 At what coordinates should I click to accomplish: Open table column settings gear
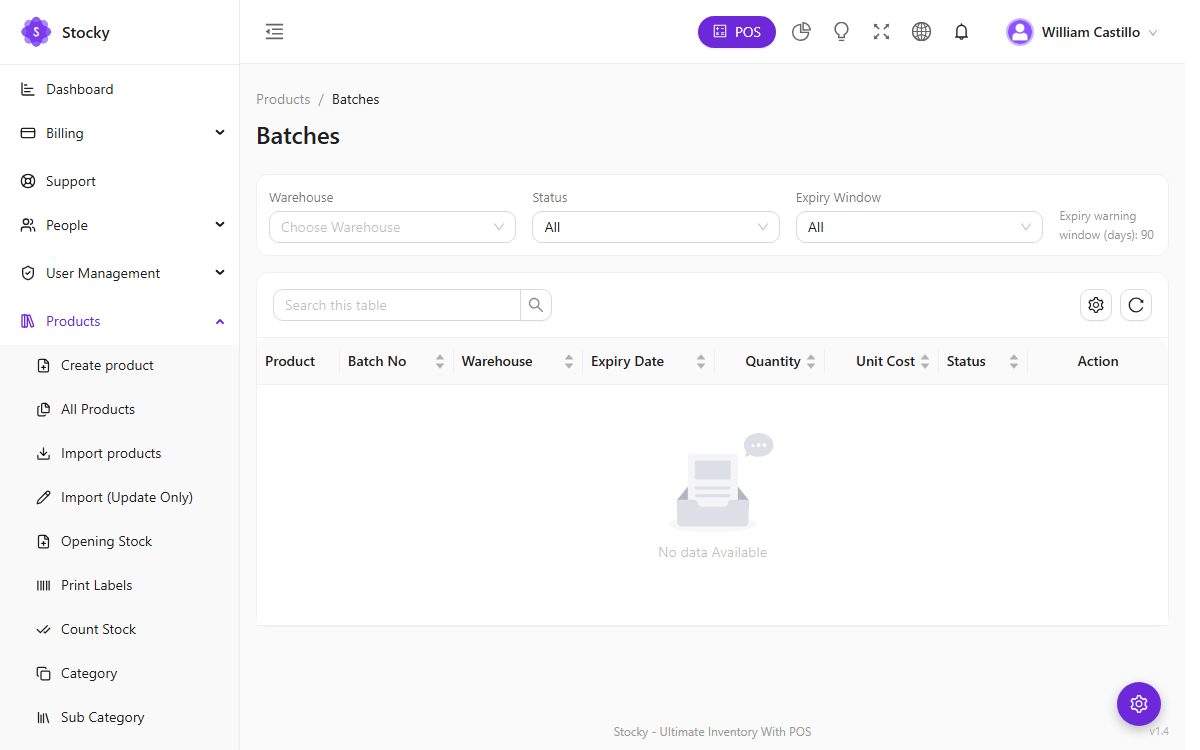click(x=1096, y=305)
